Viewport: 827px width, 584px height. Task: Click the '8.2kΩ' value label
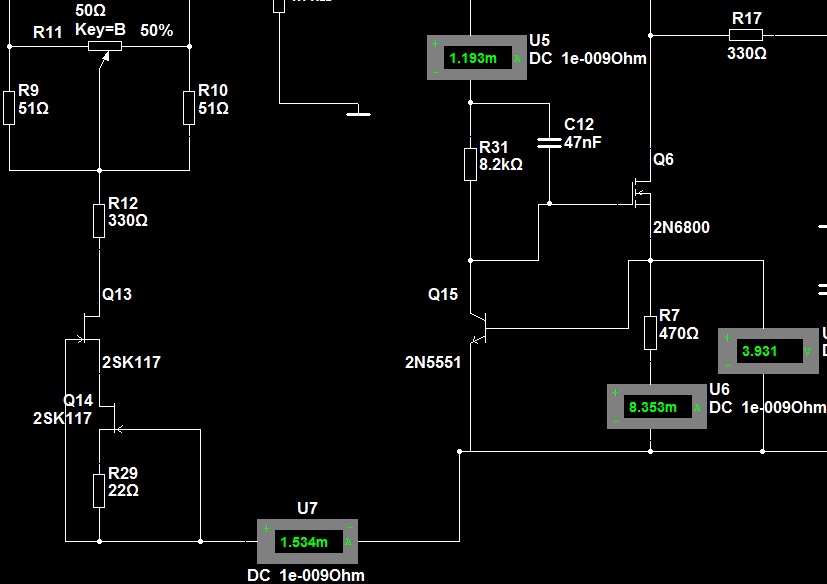point(501,165)
